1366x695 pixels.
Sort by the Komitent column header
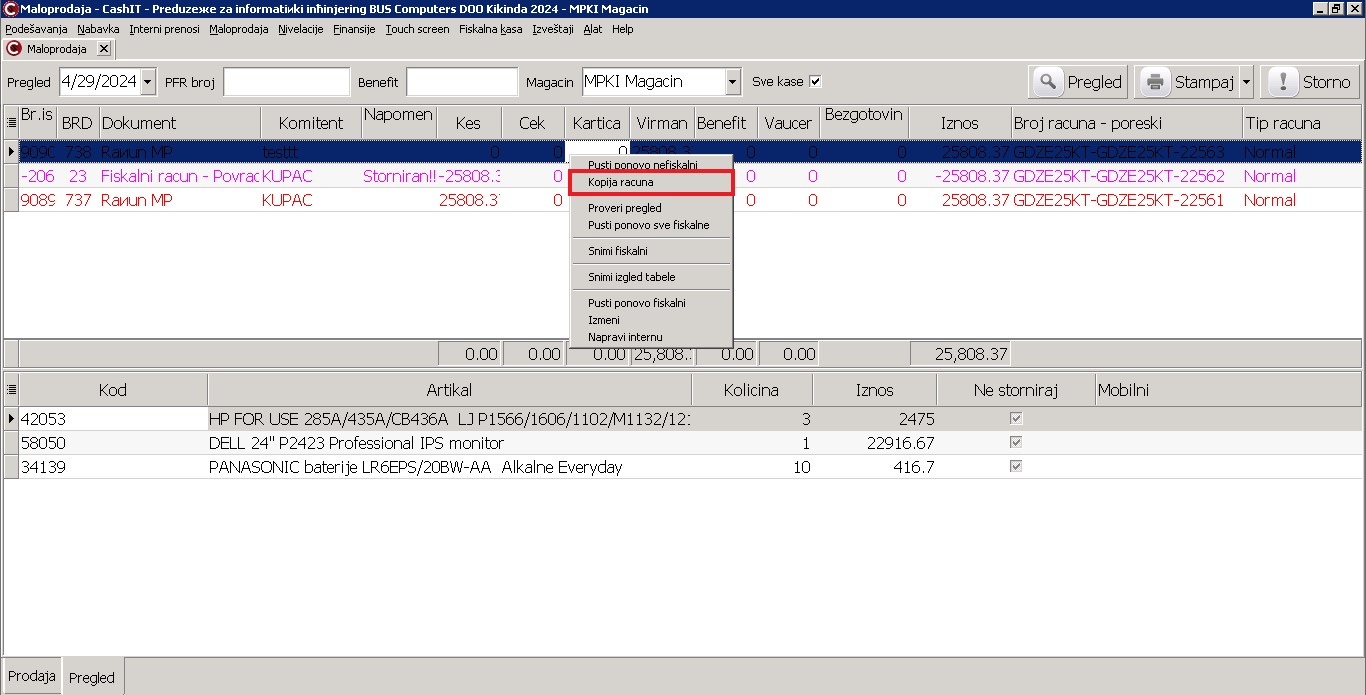coord(311,123)
